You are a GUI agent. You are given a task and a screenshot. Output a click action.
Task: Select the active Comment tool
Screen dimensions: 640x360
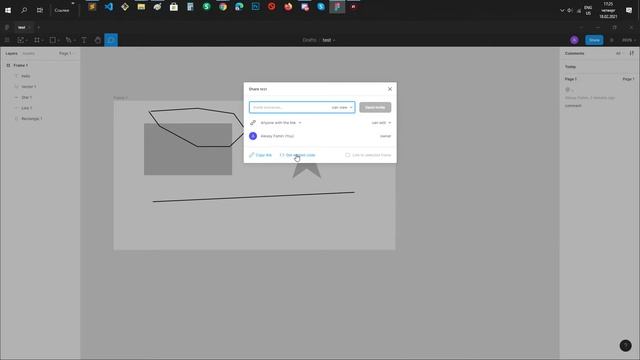click(x=111, y=40)
